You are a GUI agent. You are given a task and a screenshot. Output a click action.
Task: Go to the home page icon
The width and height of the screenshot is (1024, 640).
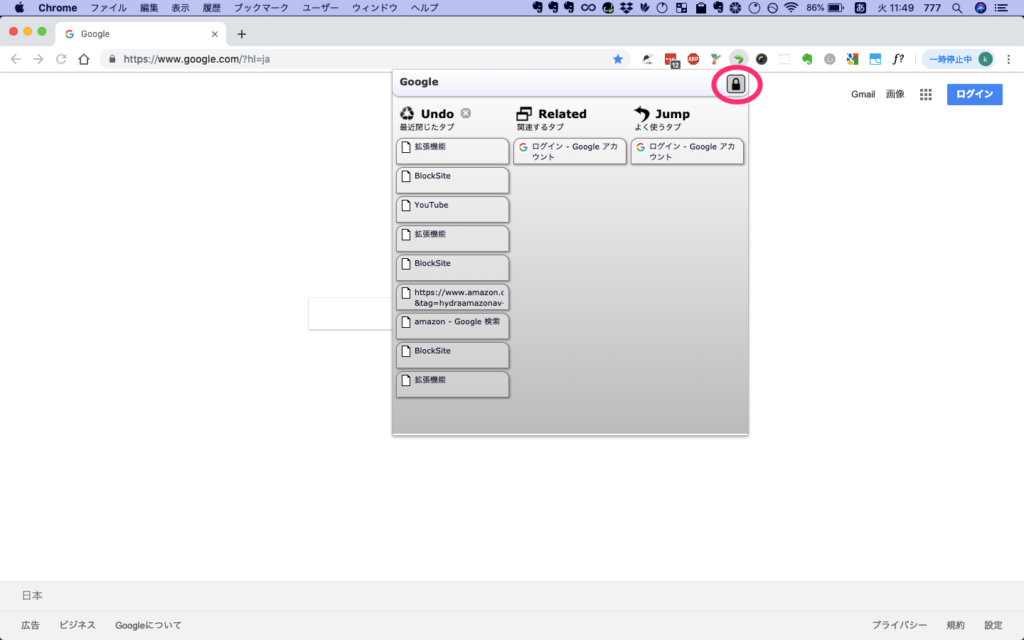[x=84, y=59]
